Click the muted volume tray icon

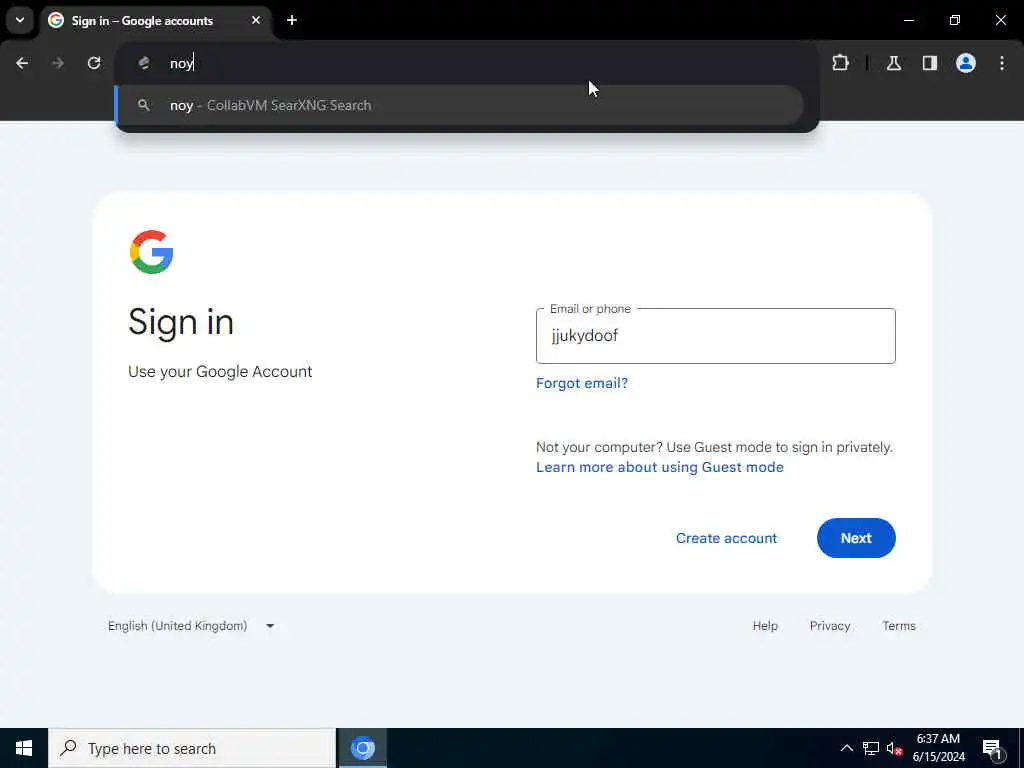(x=894, y=748)
